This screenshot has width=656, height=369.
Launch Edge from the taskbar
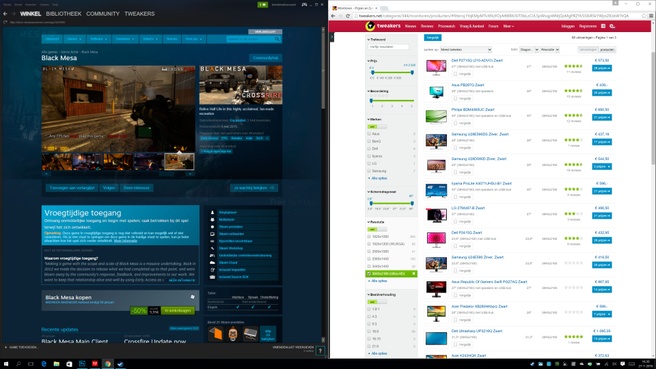tap(44, 364)
